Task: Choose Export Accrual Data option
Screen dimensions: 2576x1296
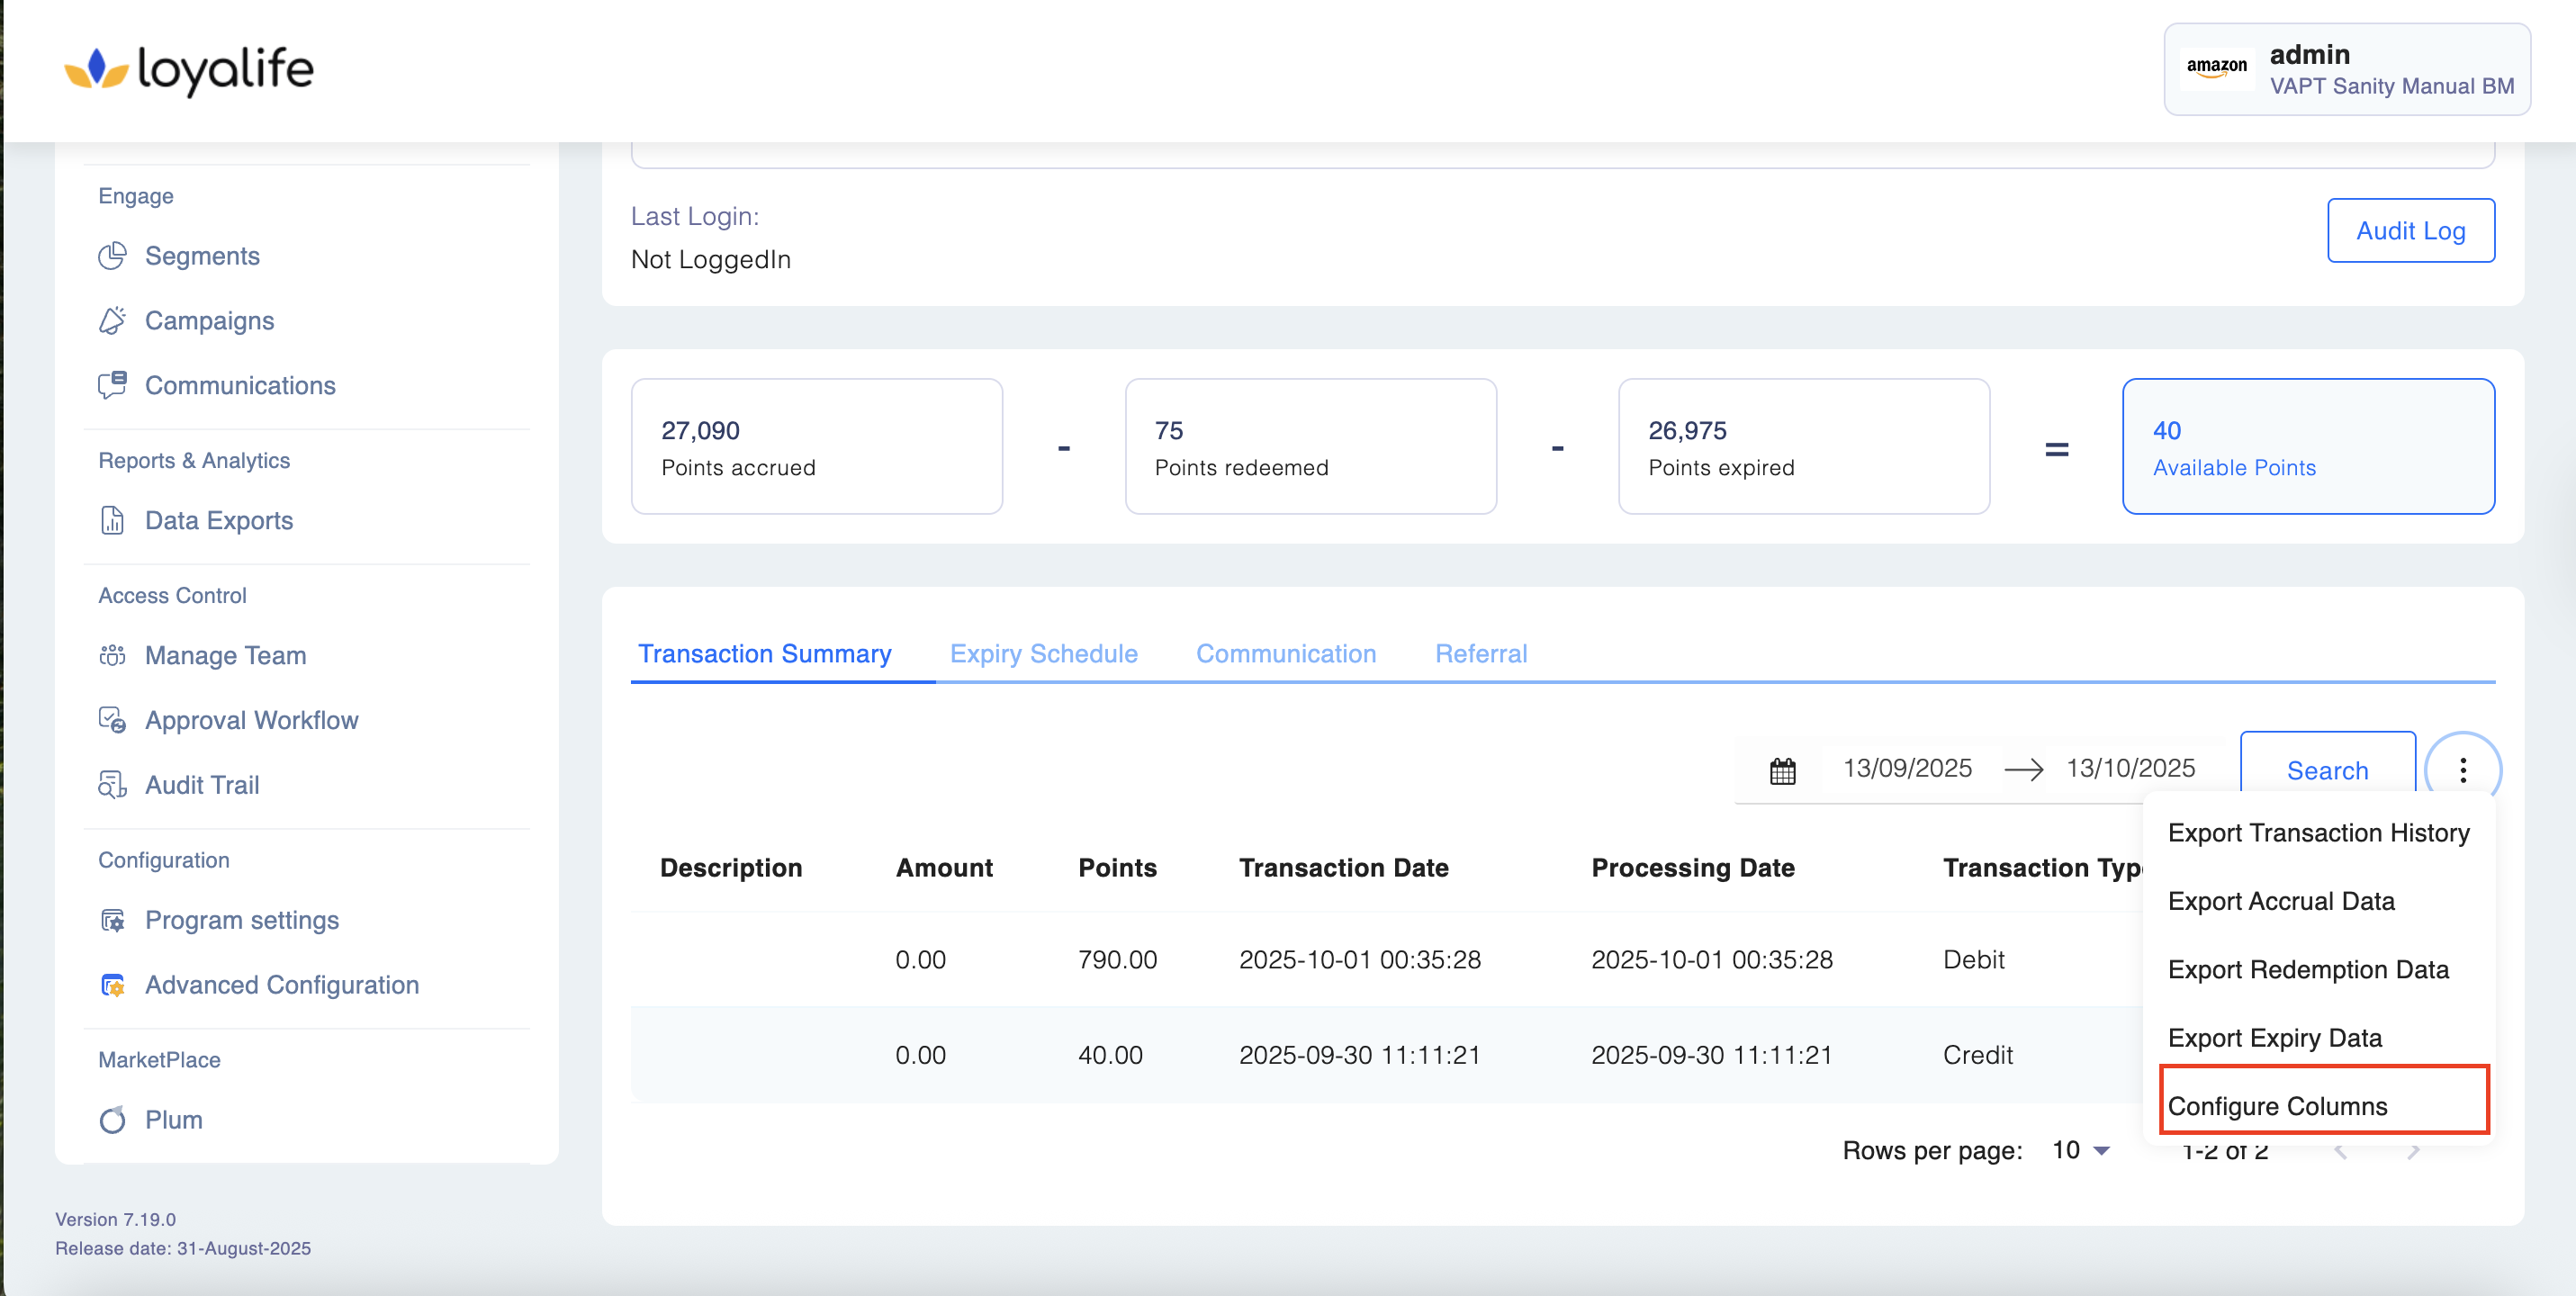Action: (2280, 901)
